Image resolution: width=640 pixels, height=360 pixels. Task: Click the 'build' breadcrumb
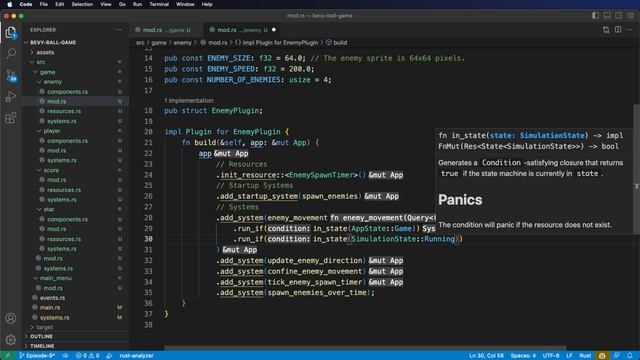tap(340, 42)
